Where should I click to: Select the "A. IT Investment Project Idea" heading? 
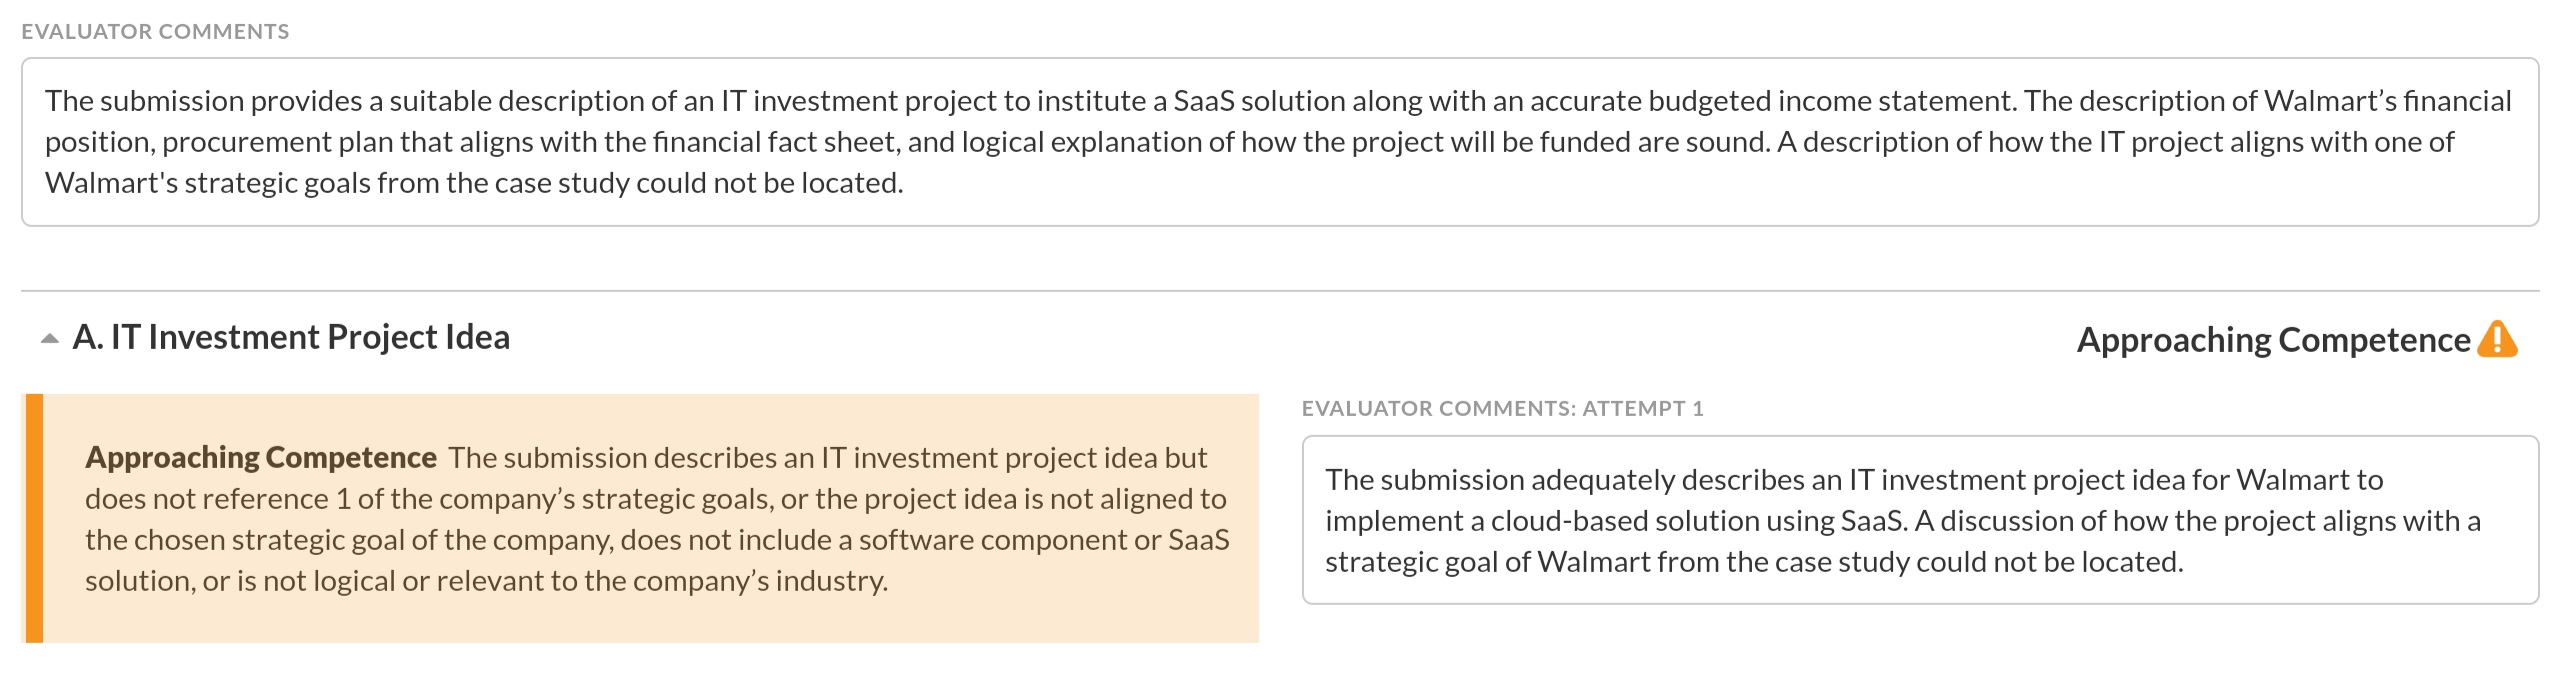click(291, 338)
